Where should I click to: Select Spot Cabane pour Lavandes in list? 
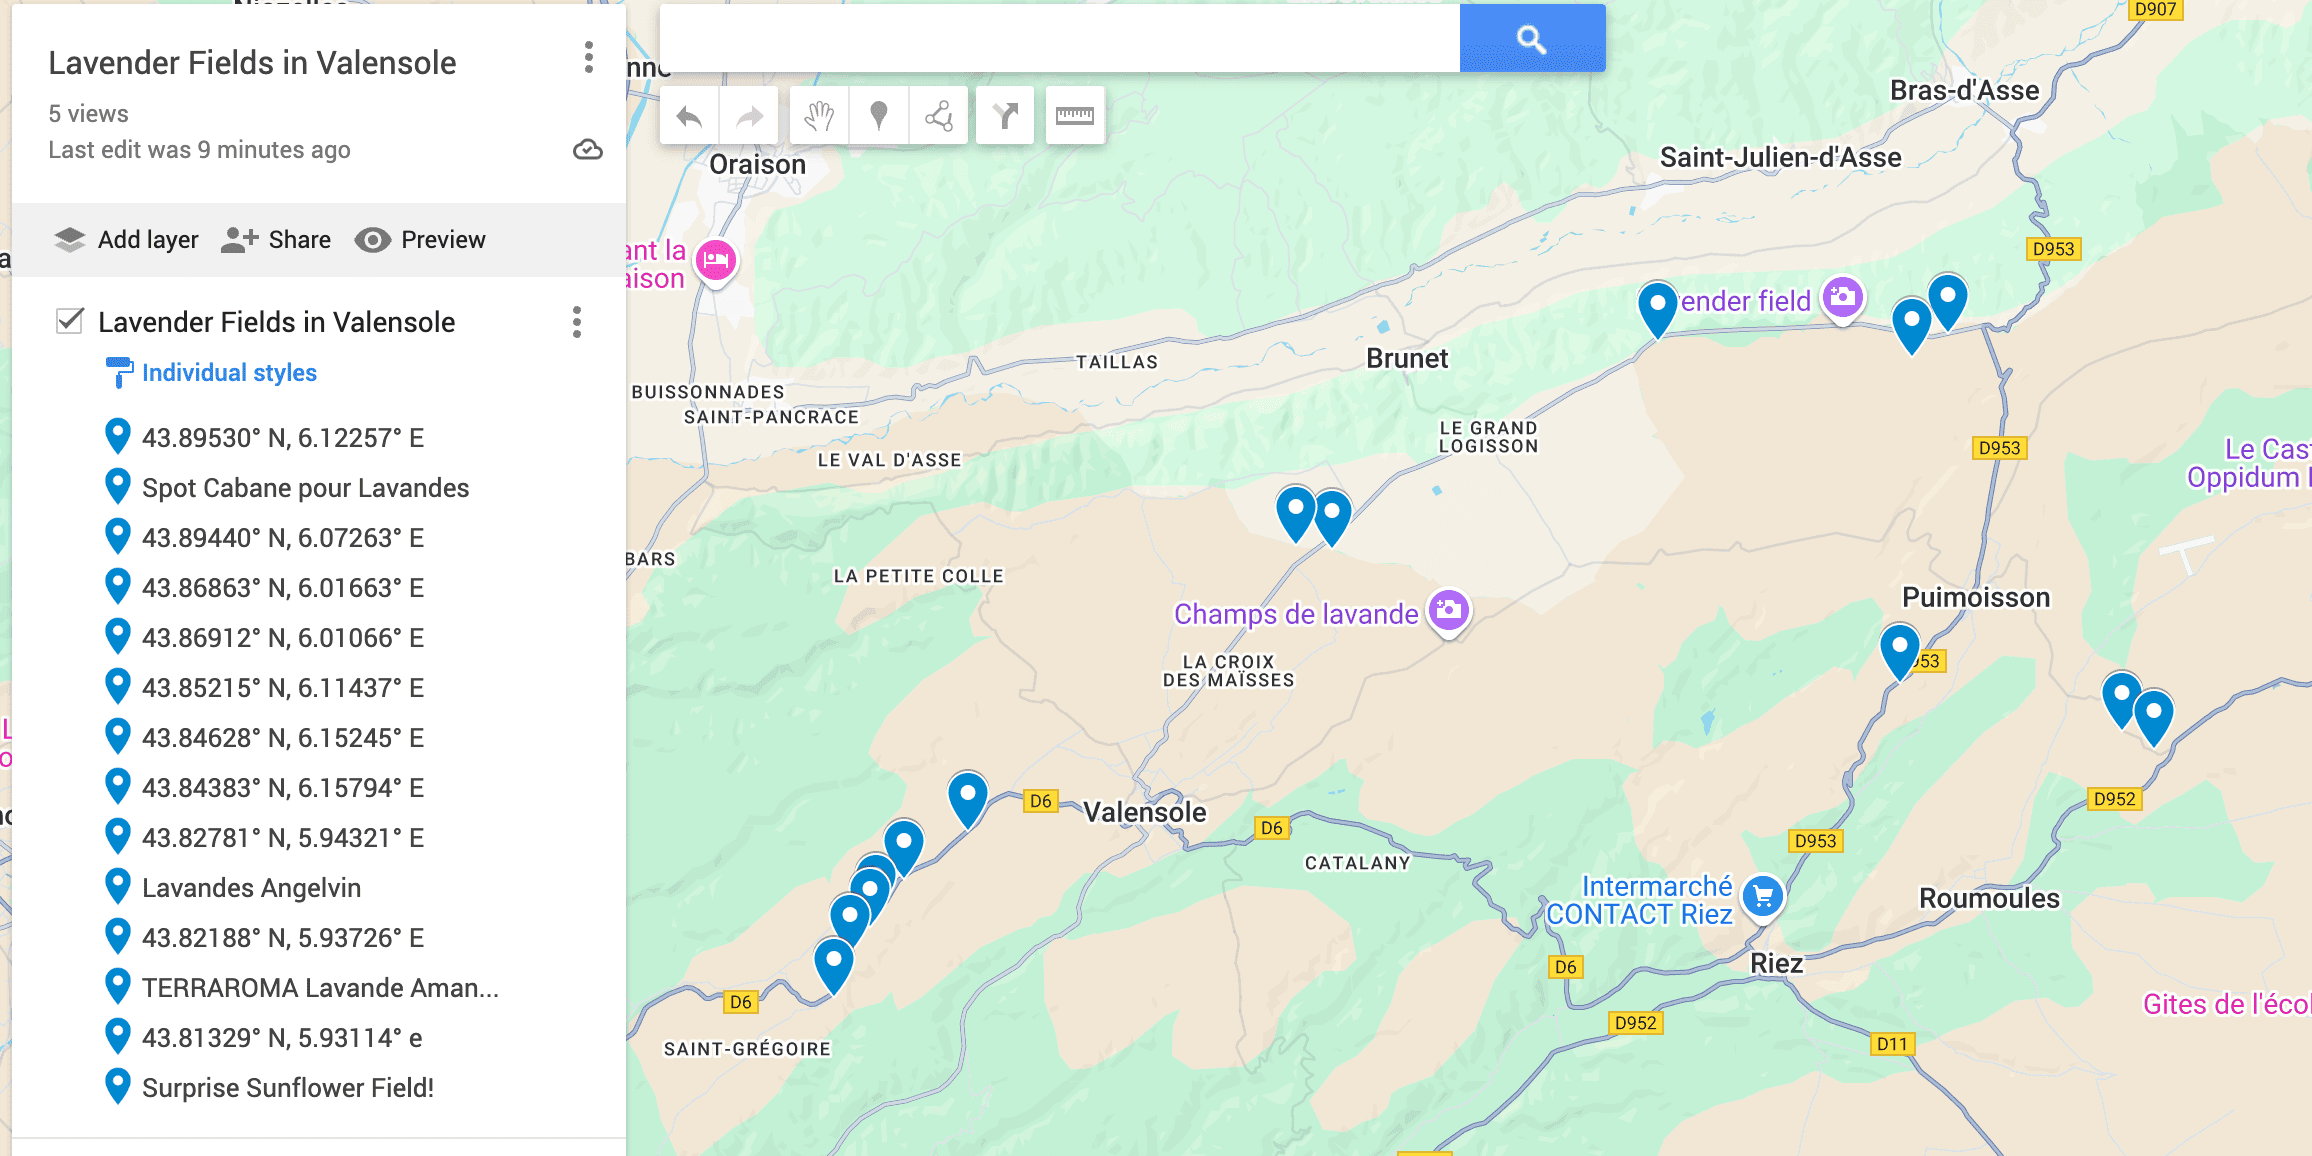[x=305, y=488]
